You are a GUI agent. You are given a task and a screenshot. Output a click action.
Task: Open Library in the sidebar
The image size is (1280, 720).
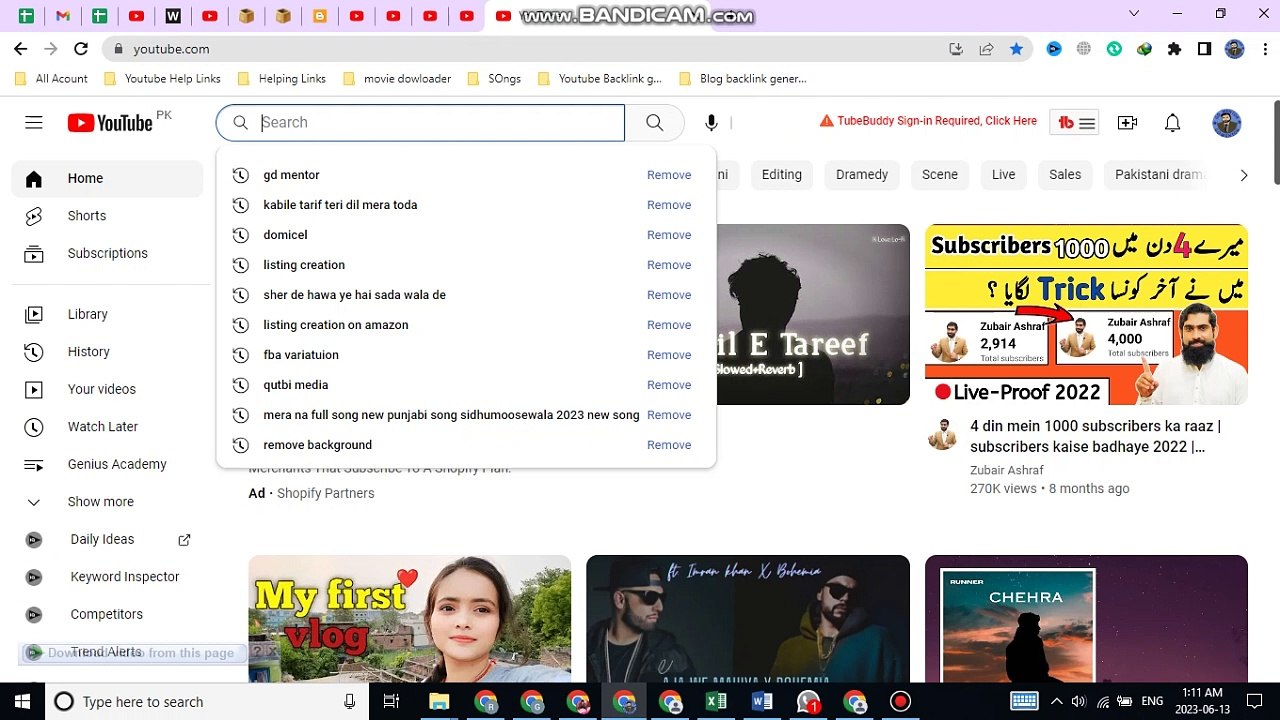tap(107, 314)
